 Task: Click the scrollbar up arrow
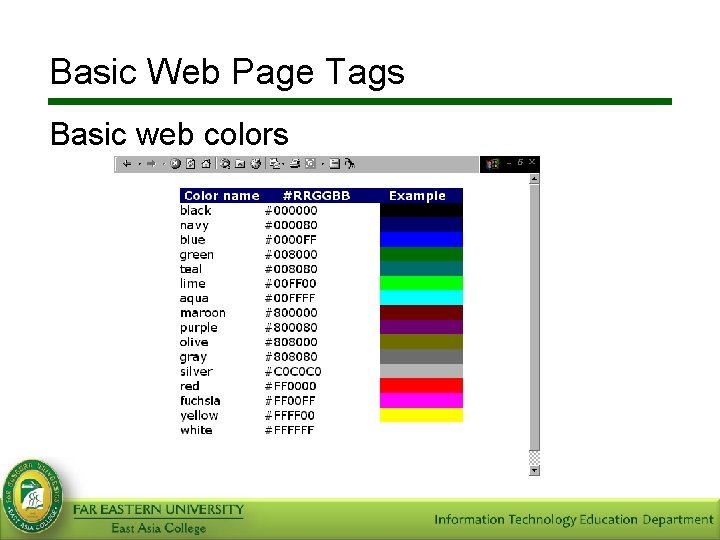534,179
